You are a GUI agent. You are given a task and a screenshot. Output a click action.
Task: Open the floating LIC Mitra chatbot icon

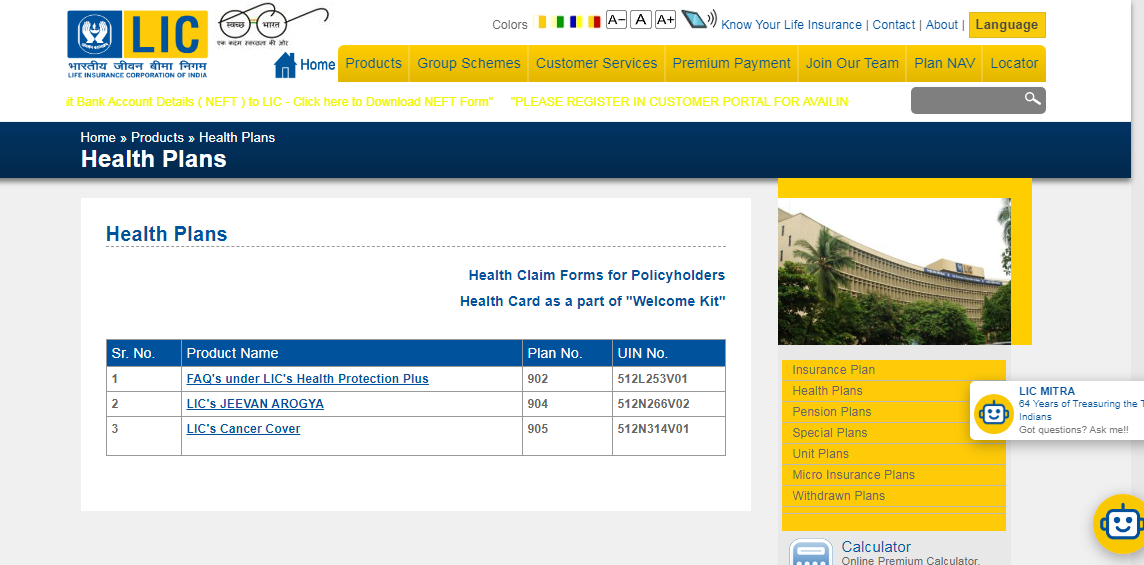1120,523
